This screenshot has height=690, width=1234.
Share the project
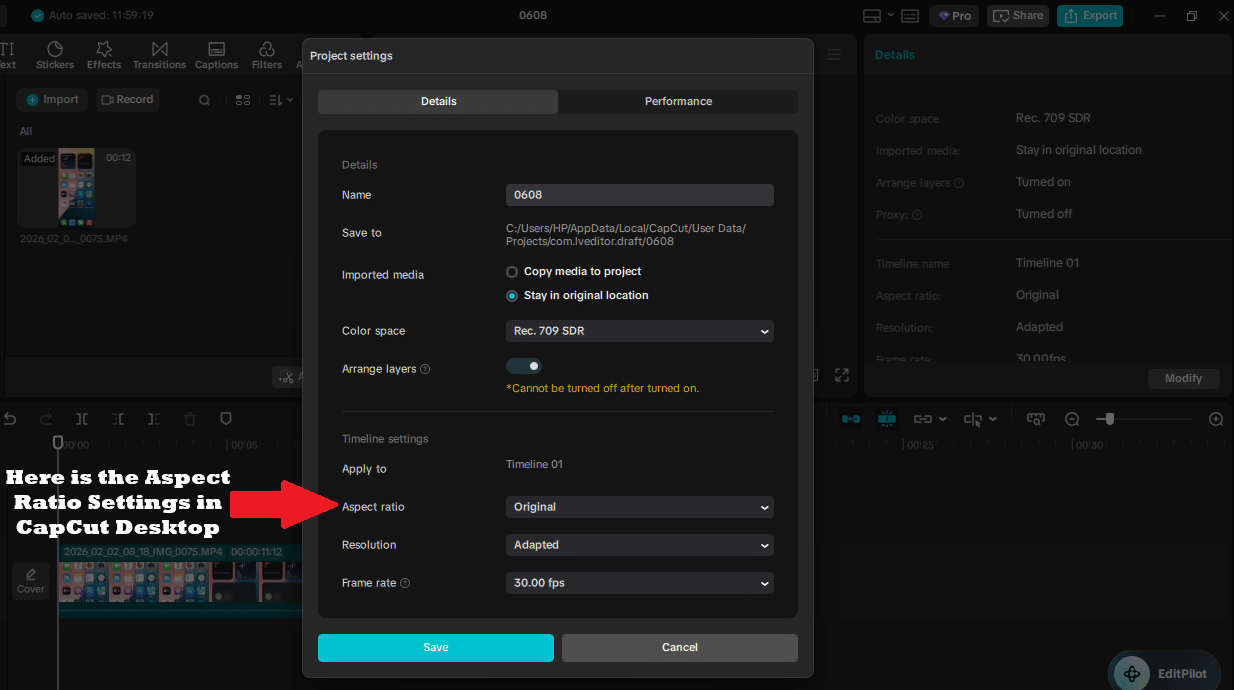pos(1018,16)
